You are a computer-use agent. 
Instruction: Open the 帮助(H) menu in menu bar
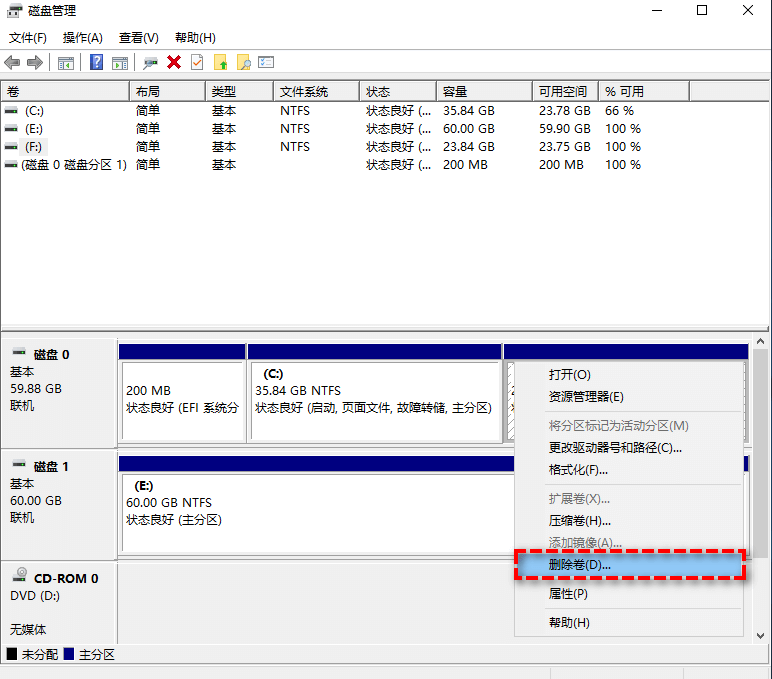coord(195,38)
